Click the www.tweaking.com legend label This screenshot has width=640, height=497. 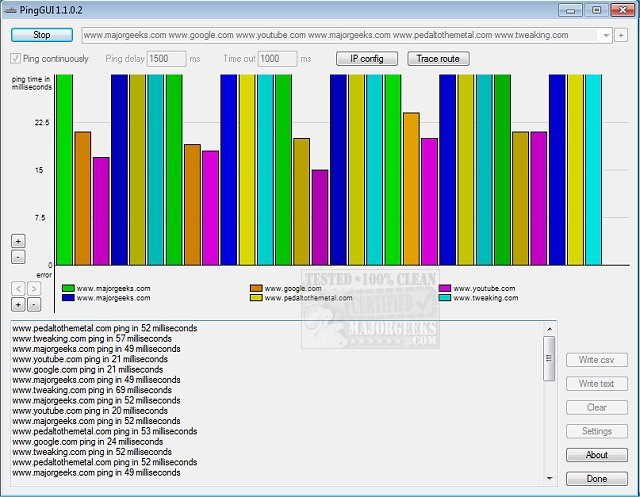click(x=486, y=298)
